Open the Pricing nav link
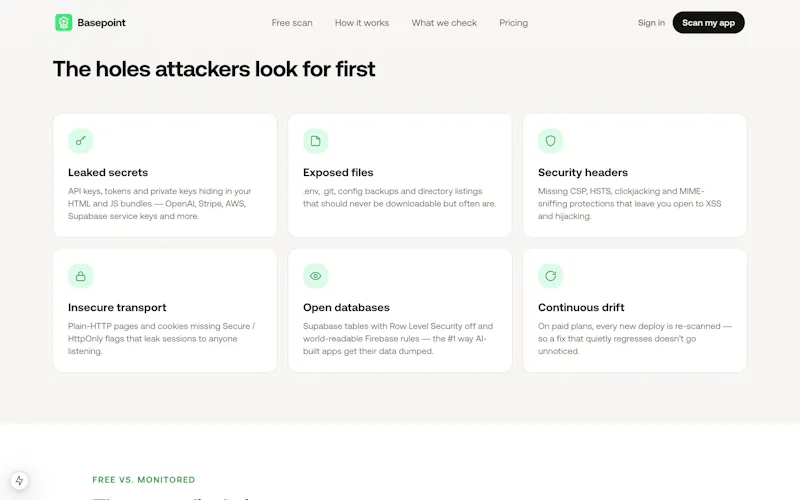 click(513, 23)
